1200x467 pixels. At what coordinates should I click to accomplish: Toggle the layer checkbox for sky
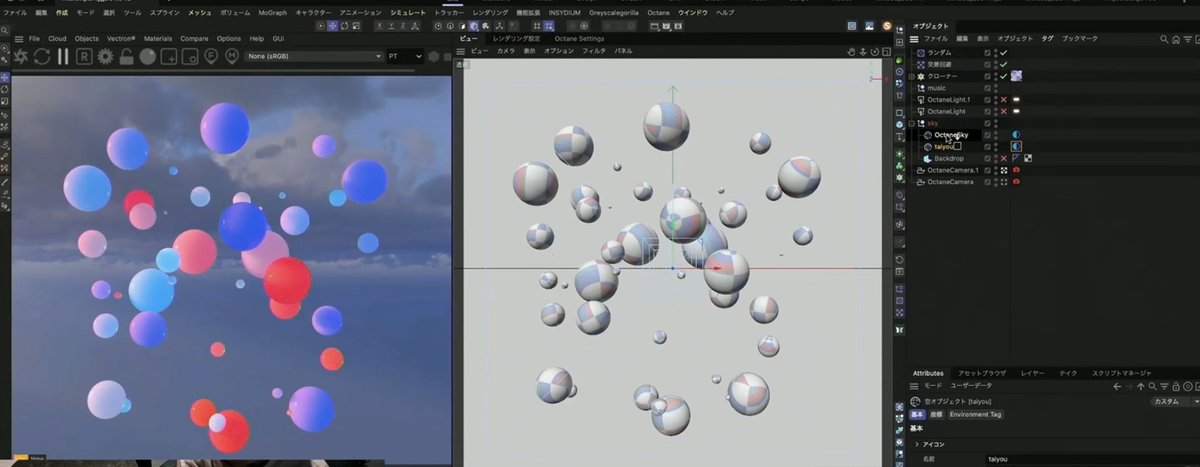[987, 123]
